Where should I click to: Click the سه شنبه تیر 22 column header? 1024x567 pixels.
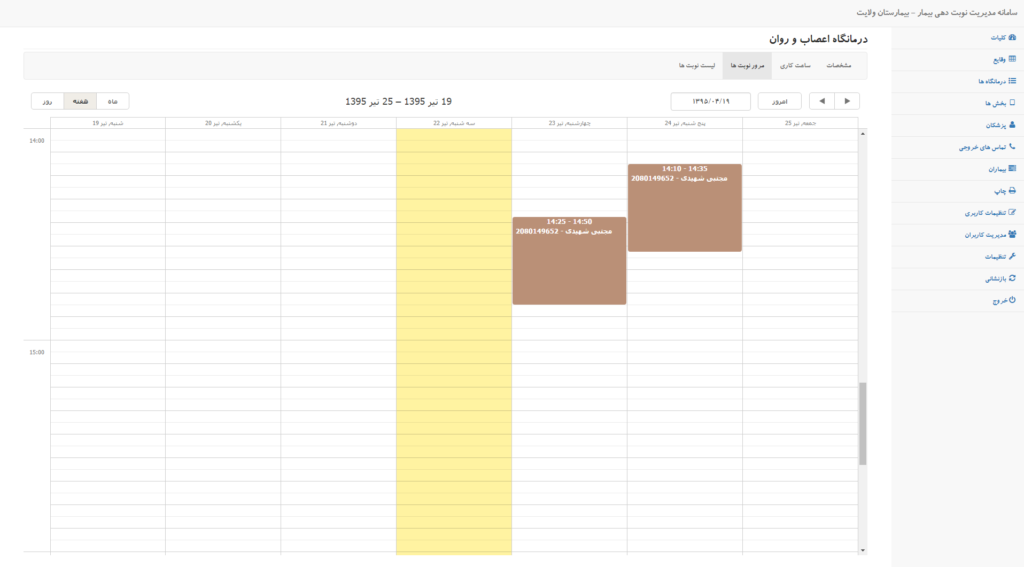coord(454,123)
